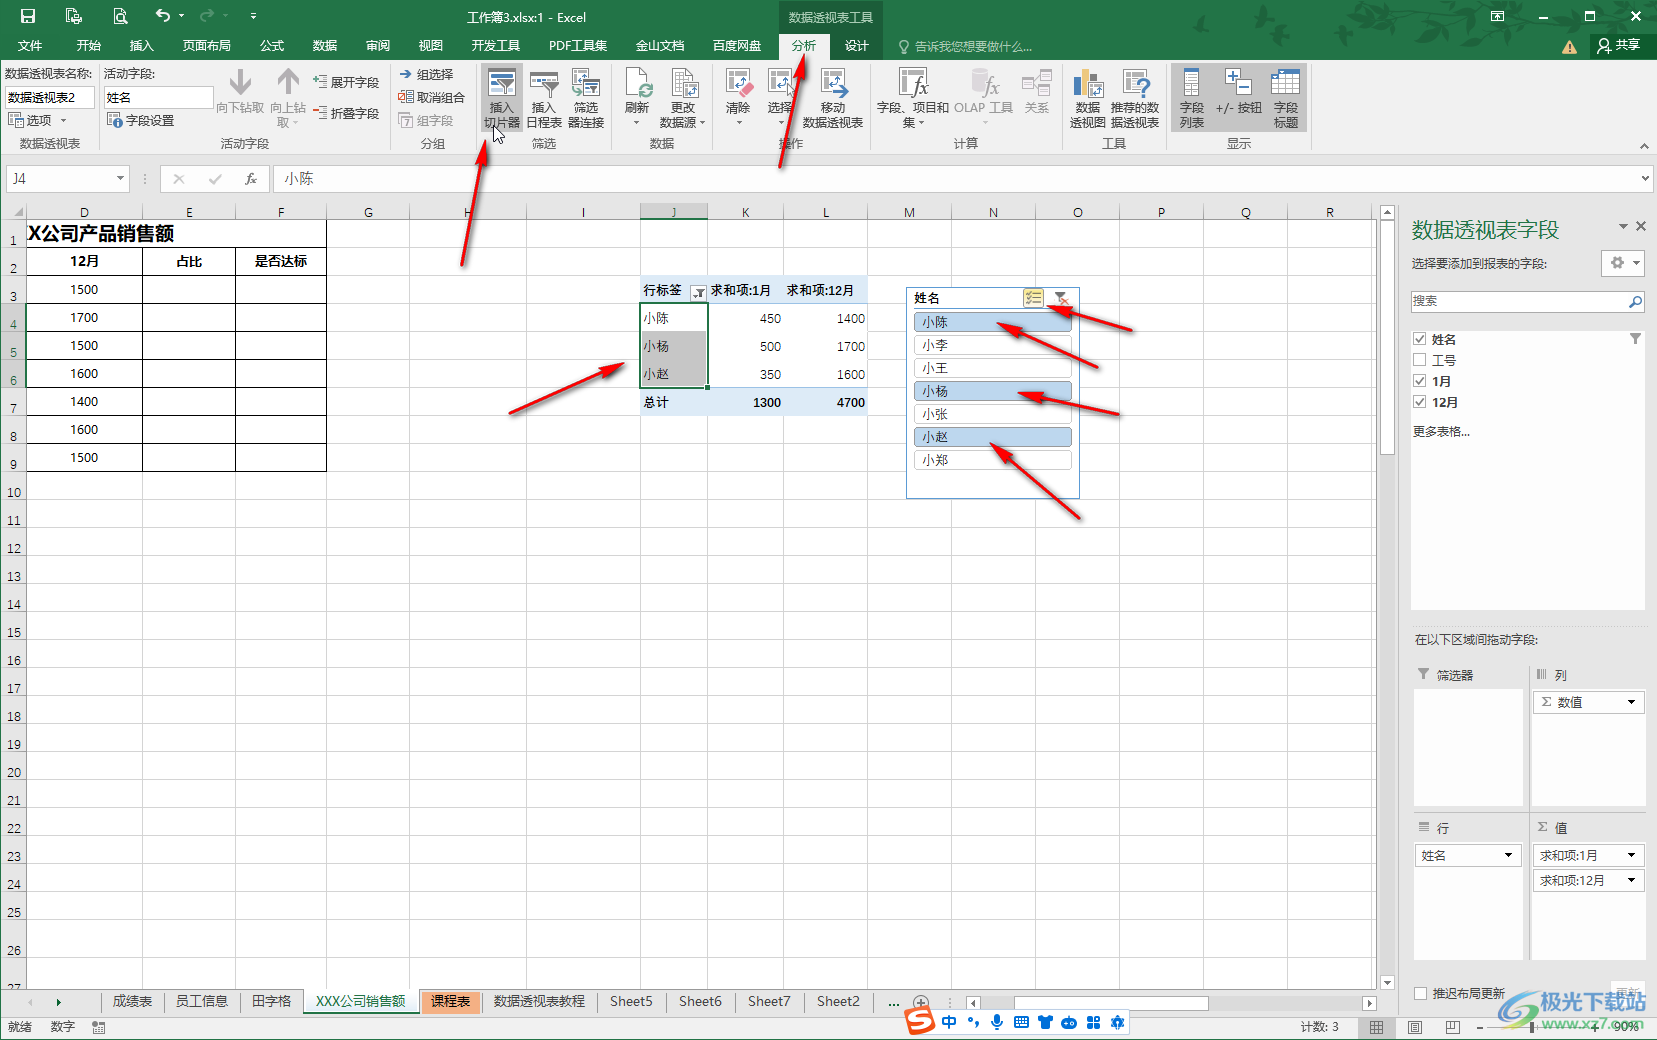The height and width of the screenshot is (1040, 1657).
Task: Enable 推迟布局更新 checkbox
Action: [1421, 993]
